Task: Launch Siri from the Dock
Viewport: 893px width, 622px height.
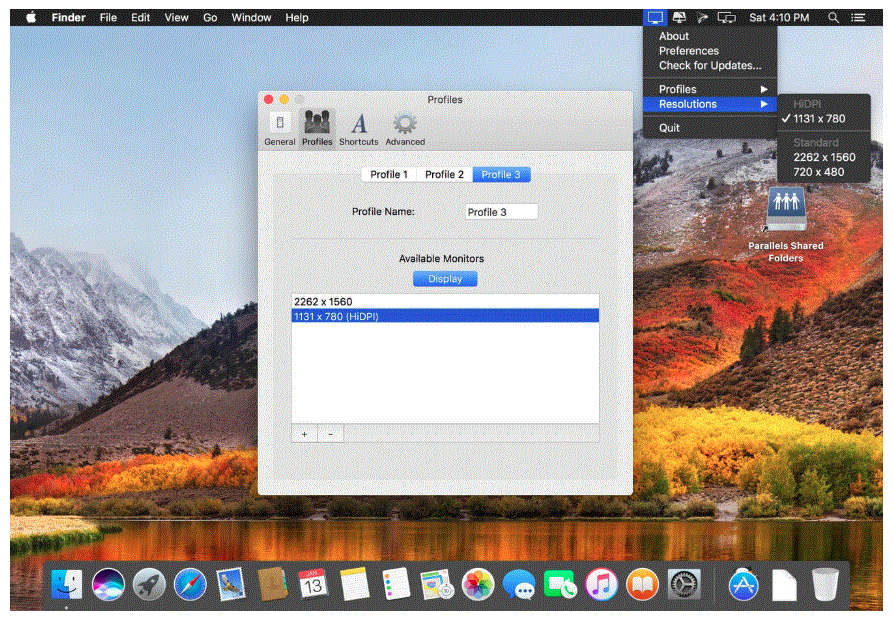Action: (108, 584)
